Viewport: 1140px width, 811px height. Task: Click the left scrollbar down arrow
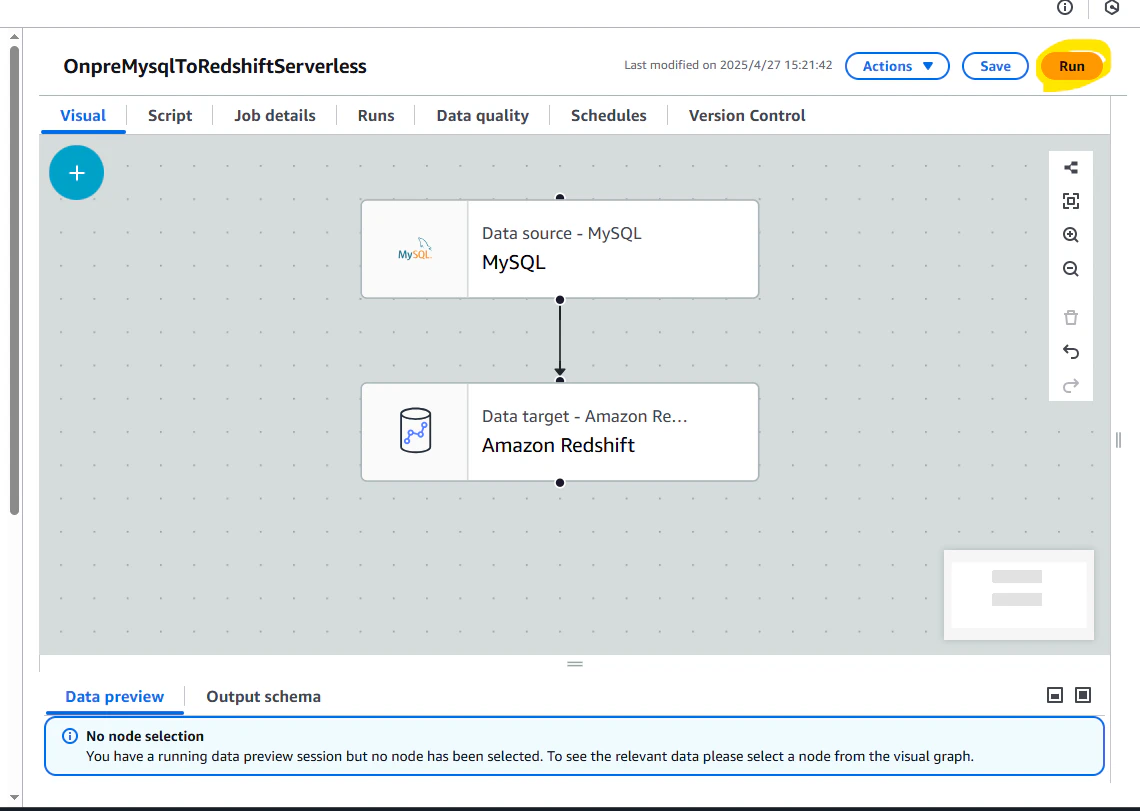(14, 797)
